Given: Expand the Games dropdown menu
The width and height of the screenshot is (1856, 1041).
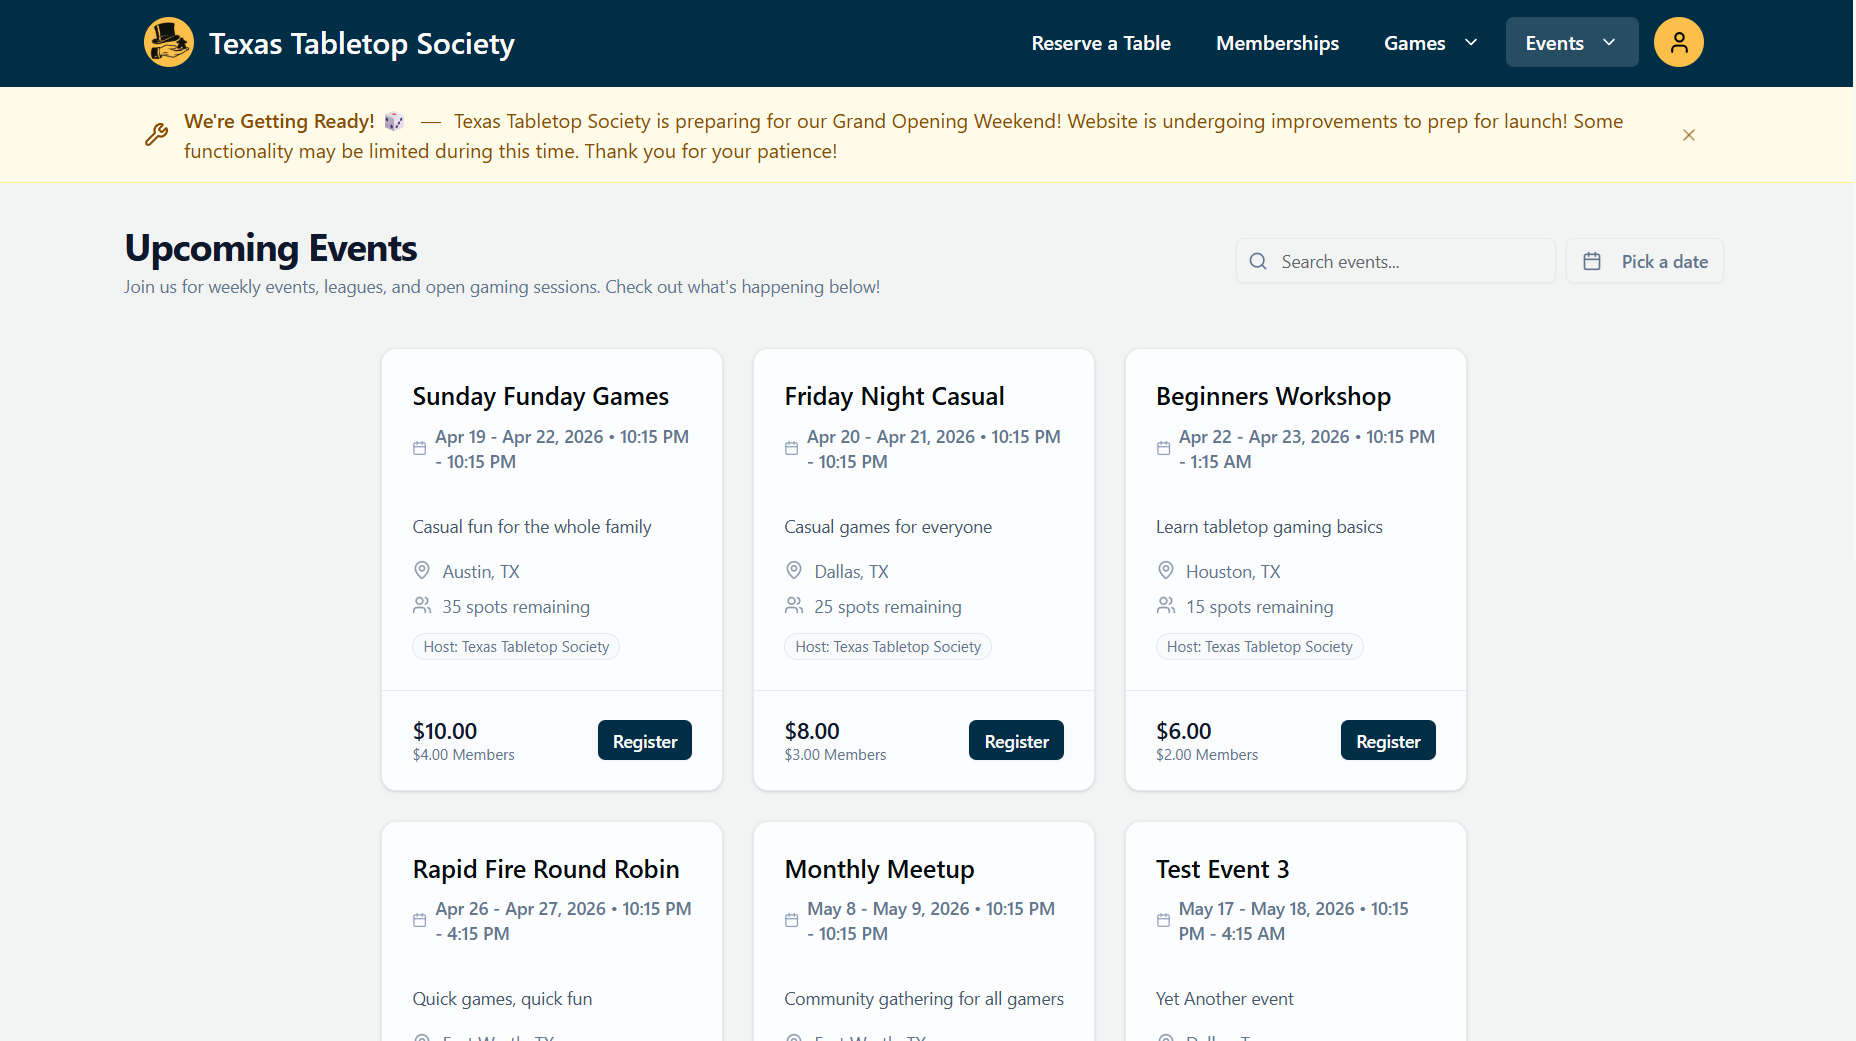Looking at the screenshot, I should pyautogui.click(x=1430, y=43).
